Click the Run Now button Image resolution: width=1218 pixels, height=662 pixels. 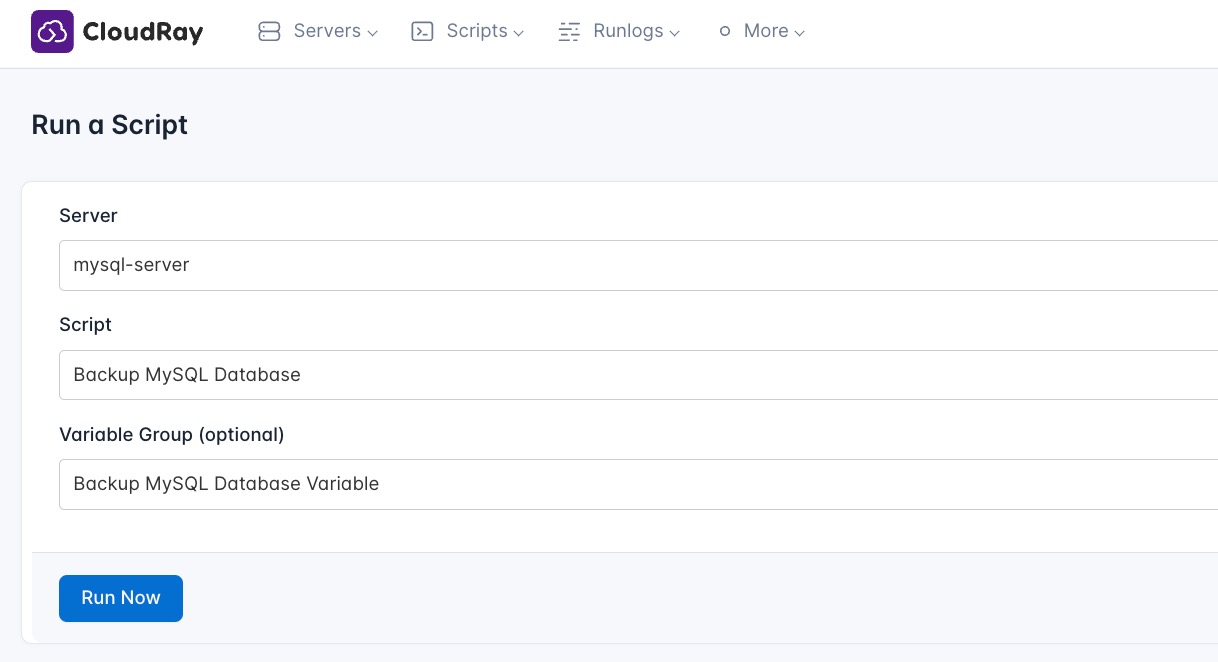click(120, 598)
